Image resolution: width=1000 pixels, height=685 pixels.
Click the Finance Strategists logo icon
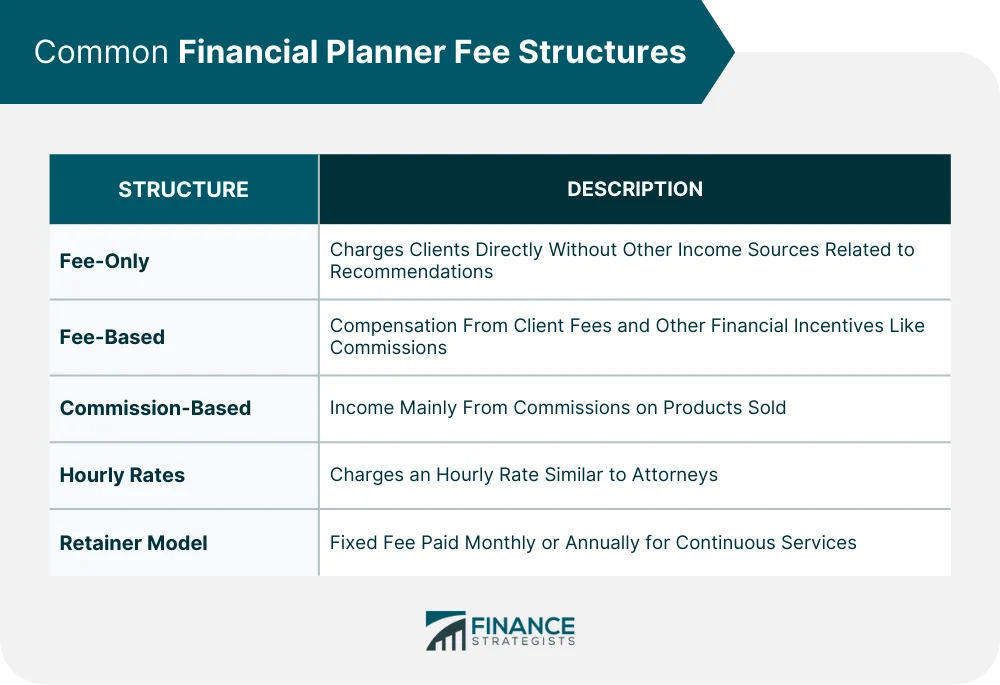tap(445, 631)
